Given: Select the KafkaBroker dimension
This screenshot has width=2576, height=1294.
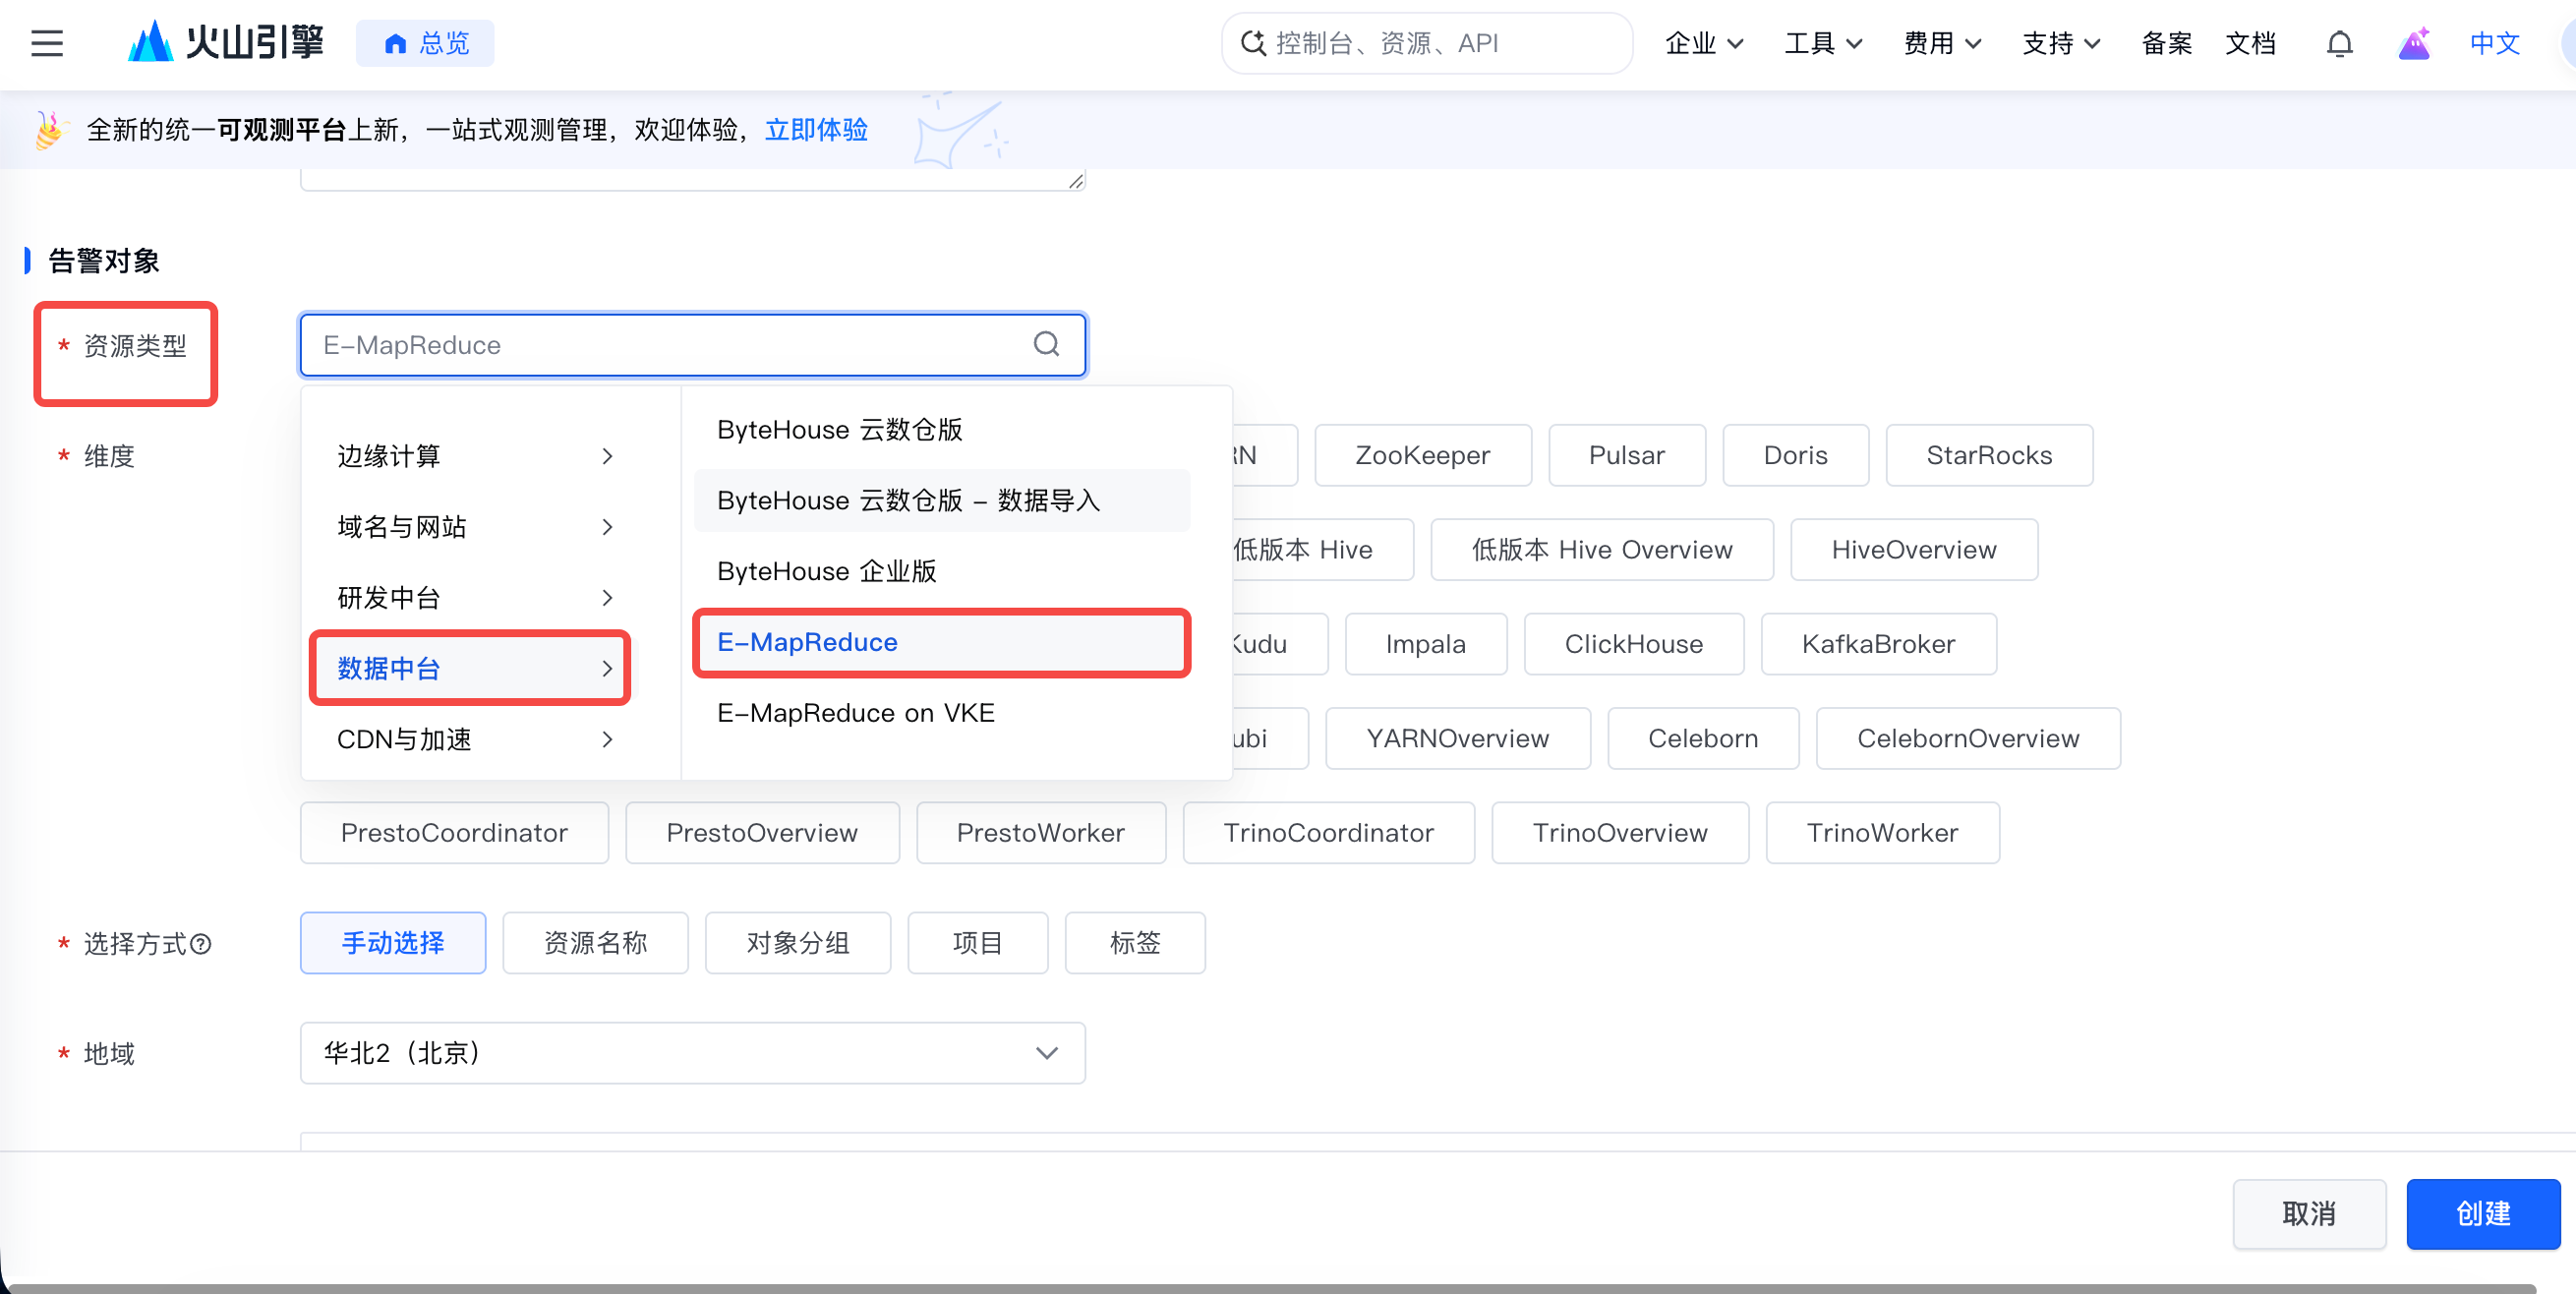Looking at the screenshot, I should coord(1879,644).
